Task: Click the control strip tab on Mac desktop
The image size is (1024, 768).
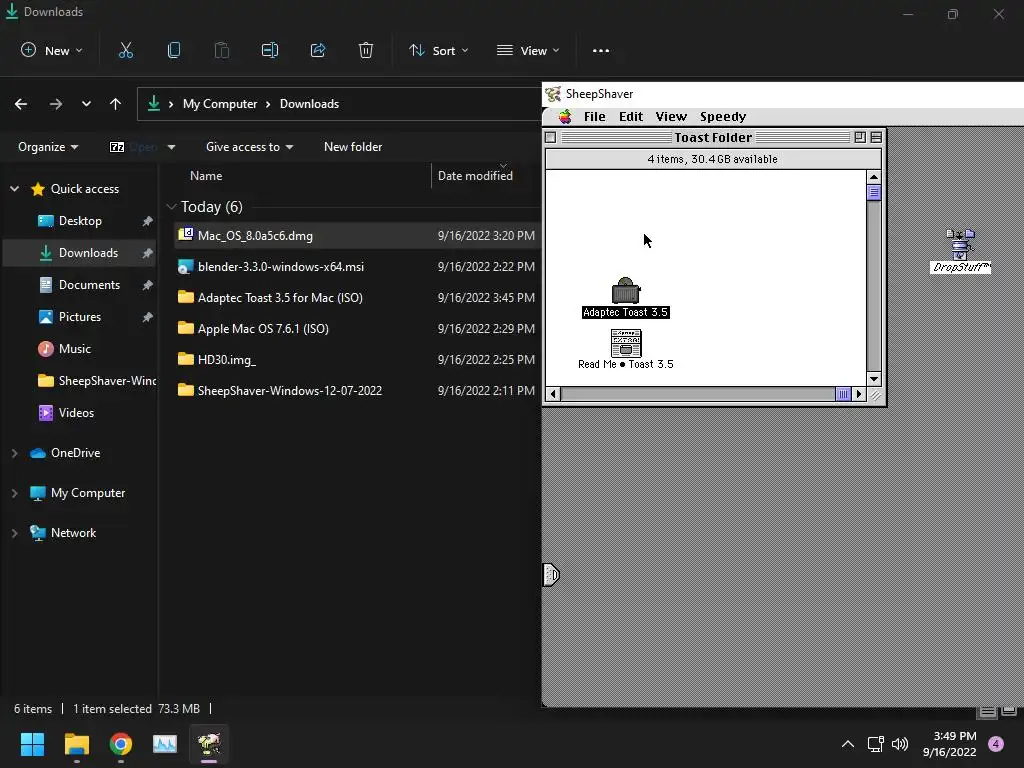Action: 551,575
